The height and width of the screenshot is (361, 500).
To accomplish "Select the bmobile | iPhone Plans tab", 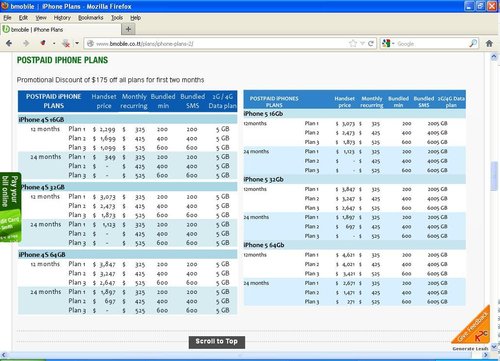I will tap(60, 29).
